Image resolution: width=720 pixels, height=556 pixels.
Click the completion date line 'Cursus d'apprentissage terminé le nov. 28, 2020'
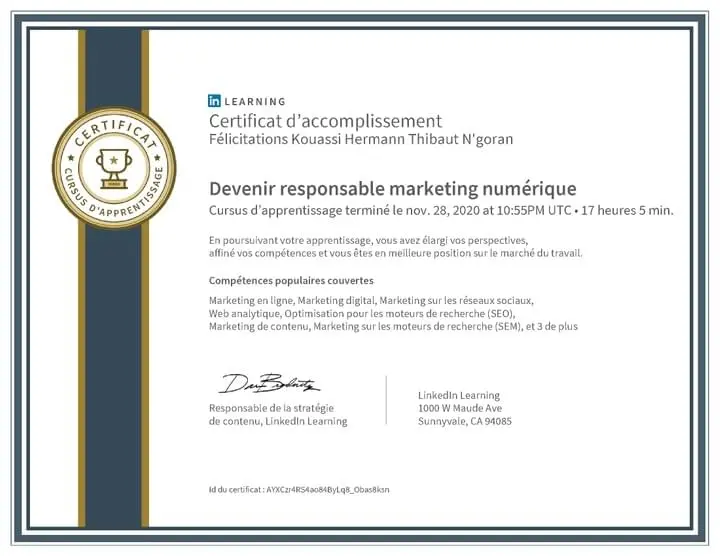pos(441,210)
